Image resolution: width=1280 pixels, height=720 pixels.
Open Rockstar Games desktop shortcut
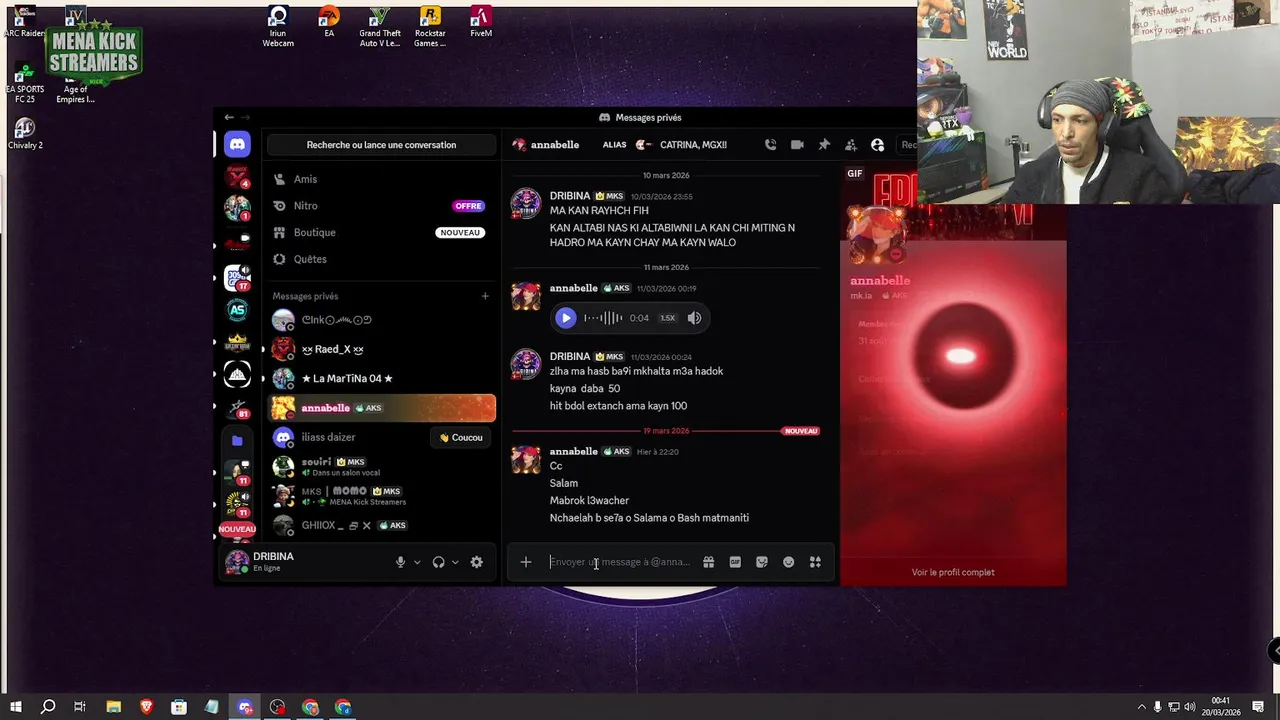[430, 27]
